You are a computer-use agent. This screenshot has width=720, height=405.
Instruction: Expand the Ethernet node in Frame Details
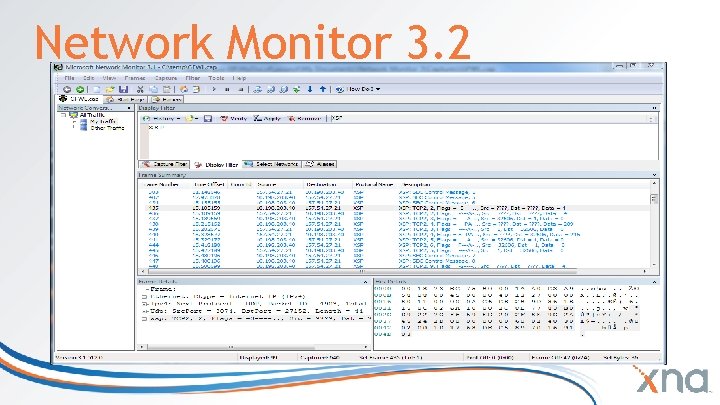(x=144, y=297)
